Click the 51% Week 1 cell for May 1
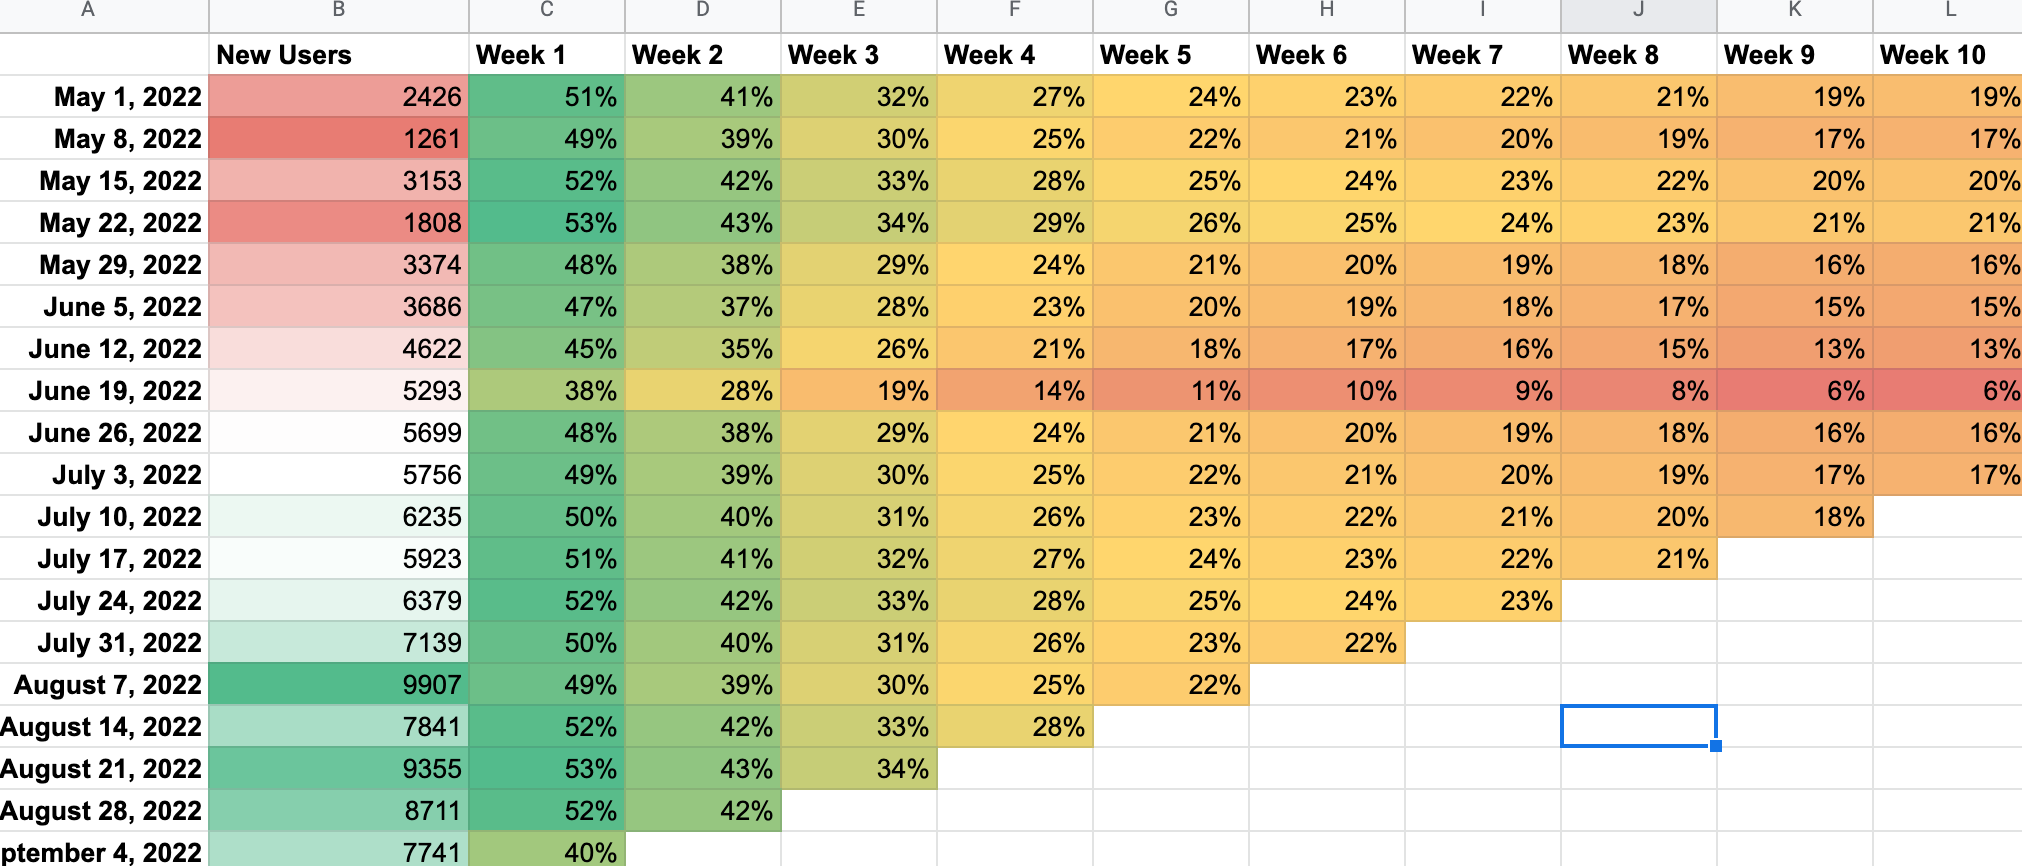This screenshot has width=2022, height=866. pos(546,97)
